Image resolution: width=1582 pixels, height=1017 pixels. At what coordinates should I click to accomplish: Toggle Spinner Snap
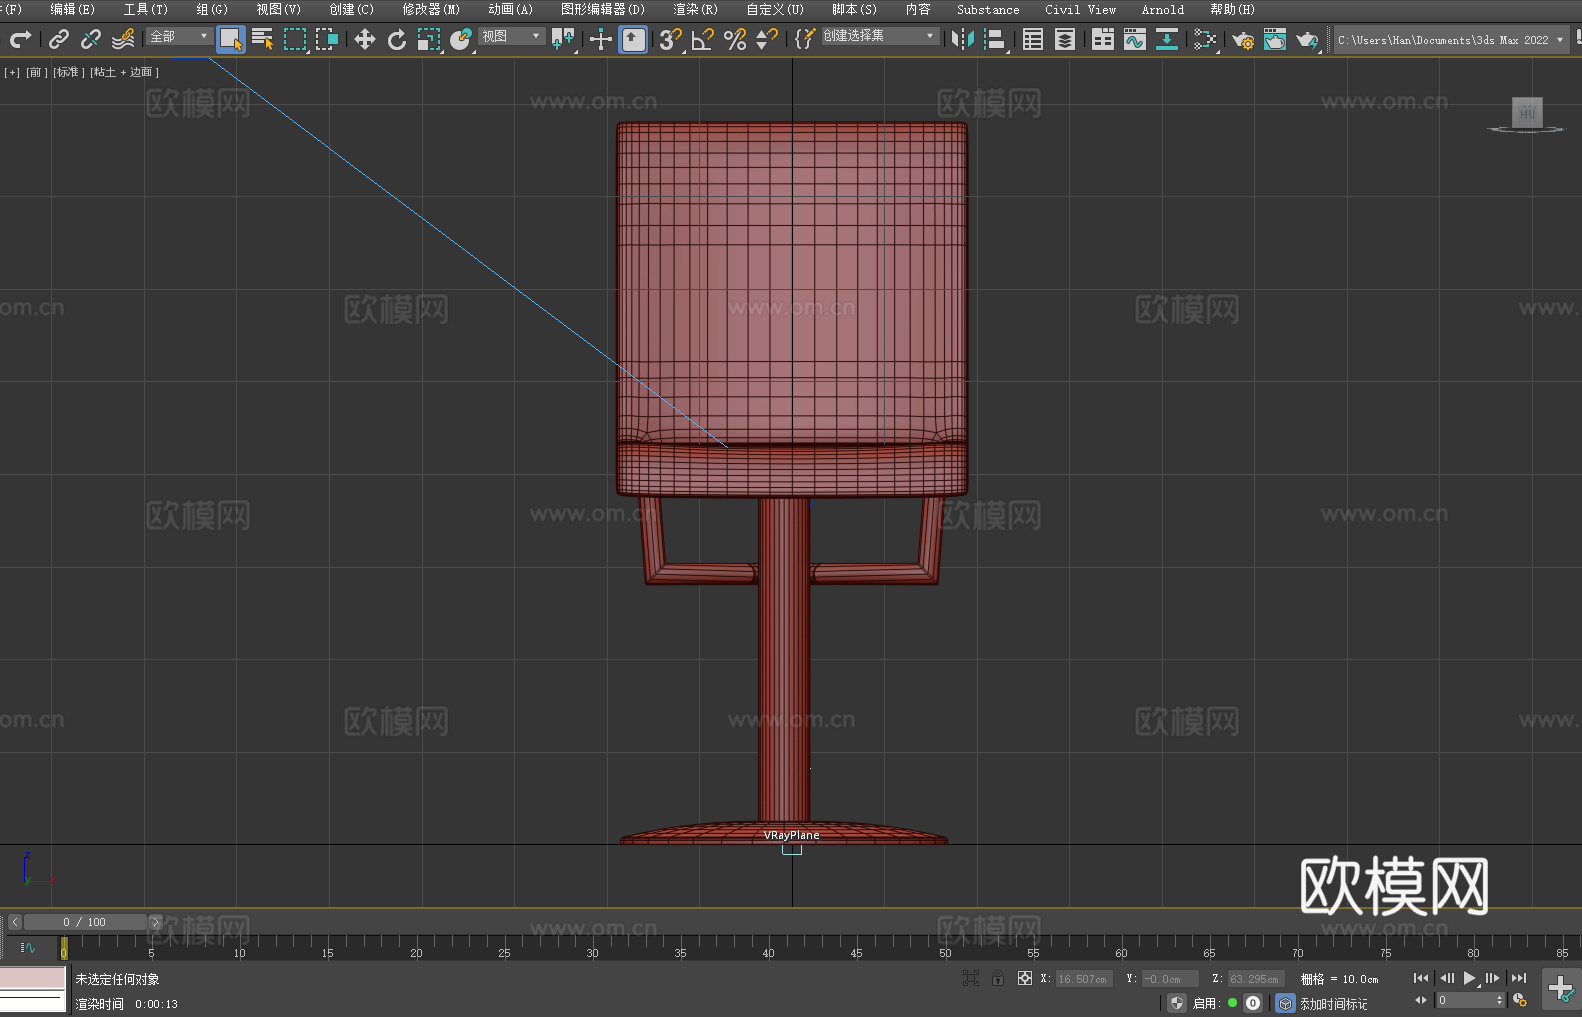tap(767, 39)
